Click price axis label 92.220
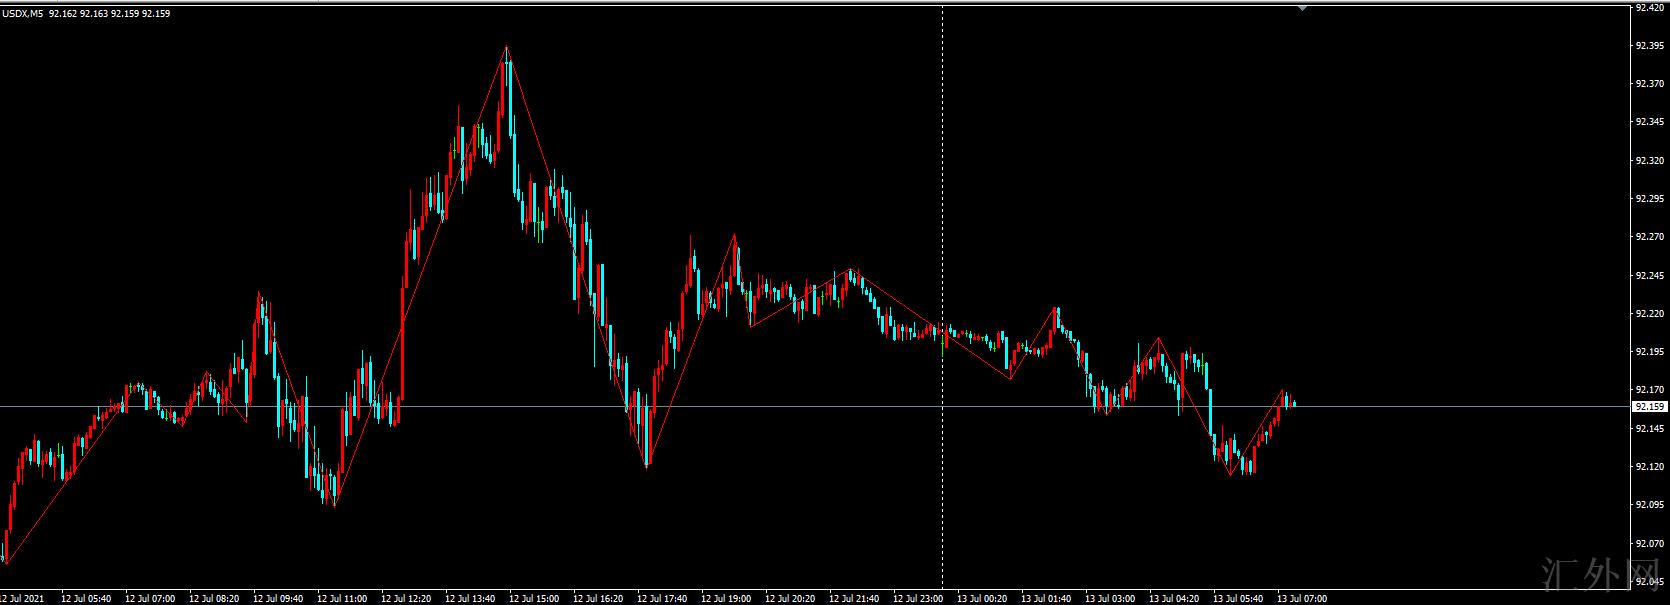The width and height of the screenshot is (1670, 605). coord(1650,314)
